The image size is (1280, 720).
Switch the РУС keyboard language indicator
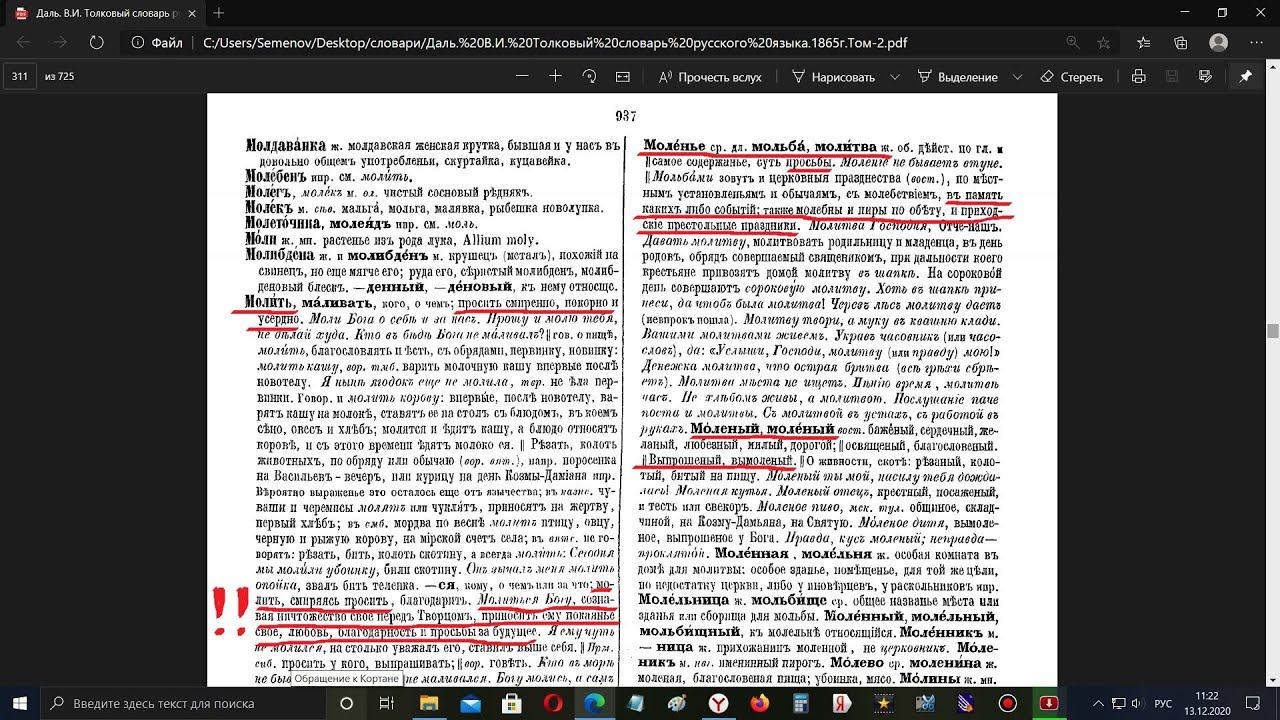(x=1163, y=703)
